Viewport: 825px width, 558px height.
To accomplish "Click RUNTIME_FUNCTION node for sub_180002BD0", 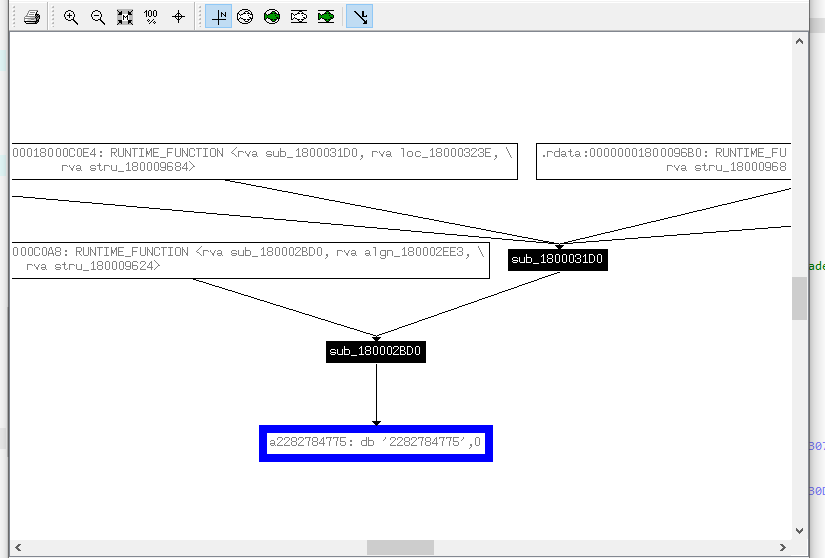I will click(249, 259).
